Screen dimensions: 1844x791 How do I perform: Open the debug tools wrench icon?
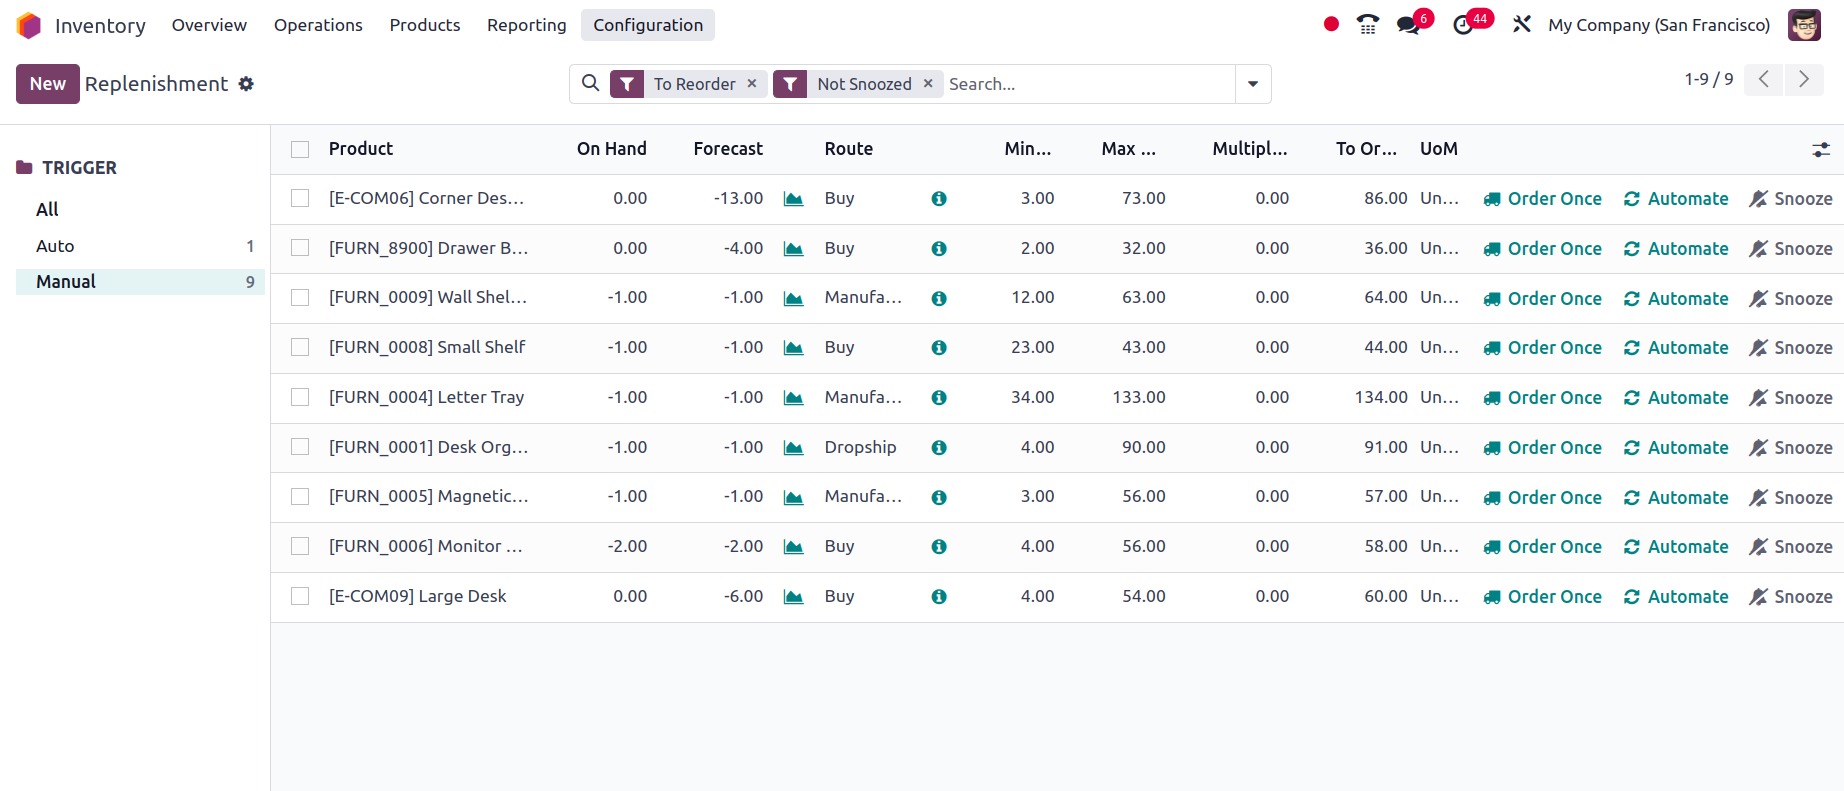1521,25
